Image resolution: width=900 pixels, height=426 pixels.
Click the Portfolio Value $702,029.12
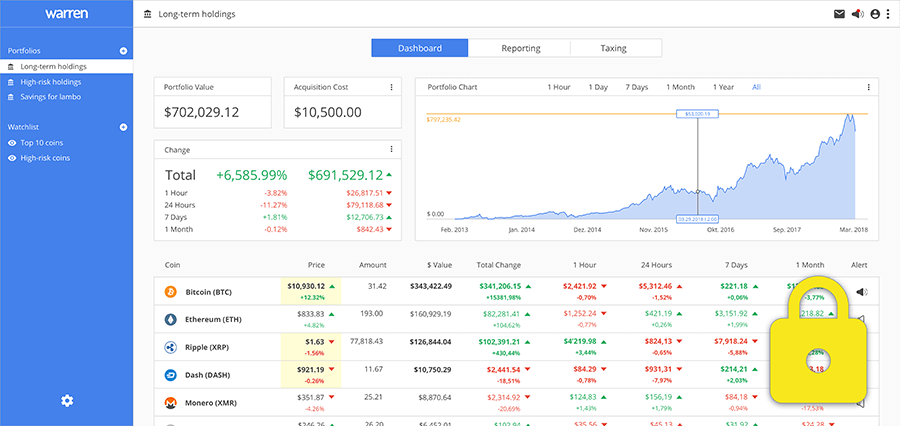(x=201, y=113)
